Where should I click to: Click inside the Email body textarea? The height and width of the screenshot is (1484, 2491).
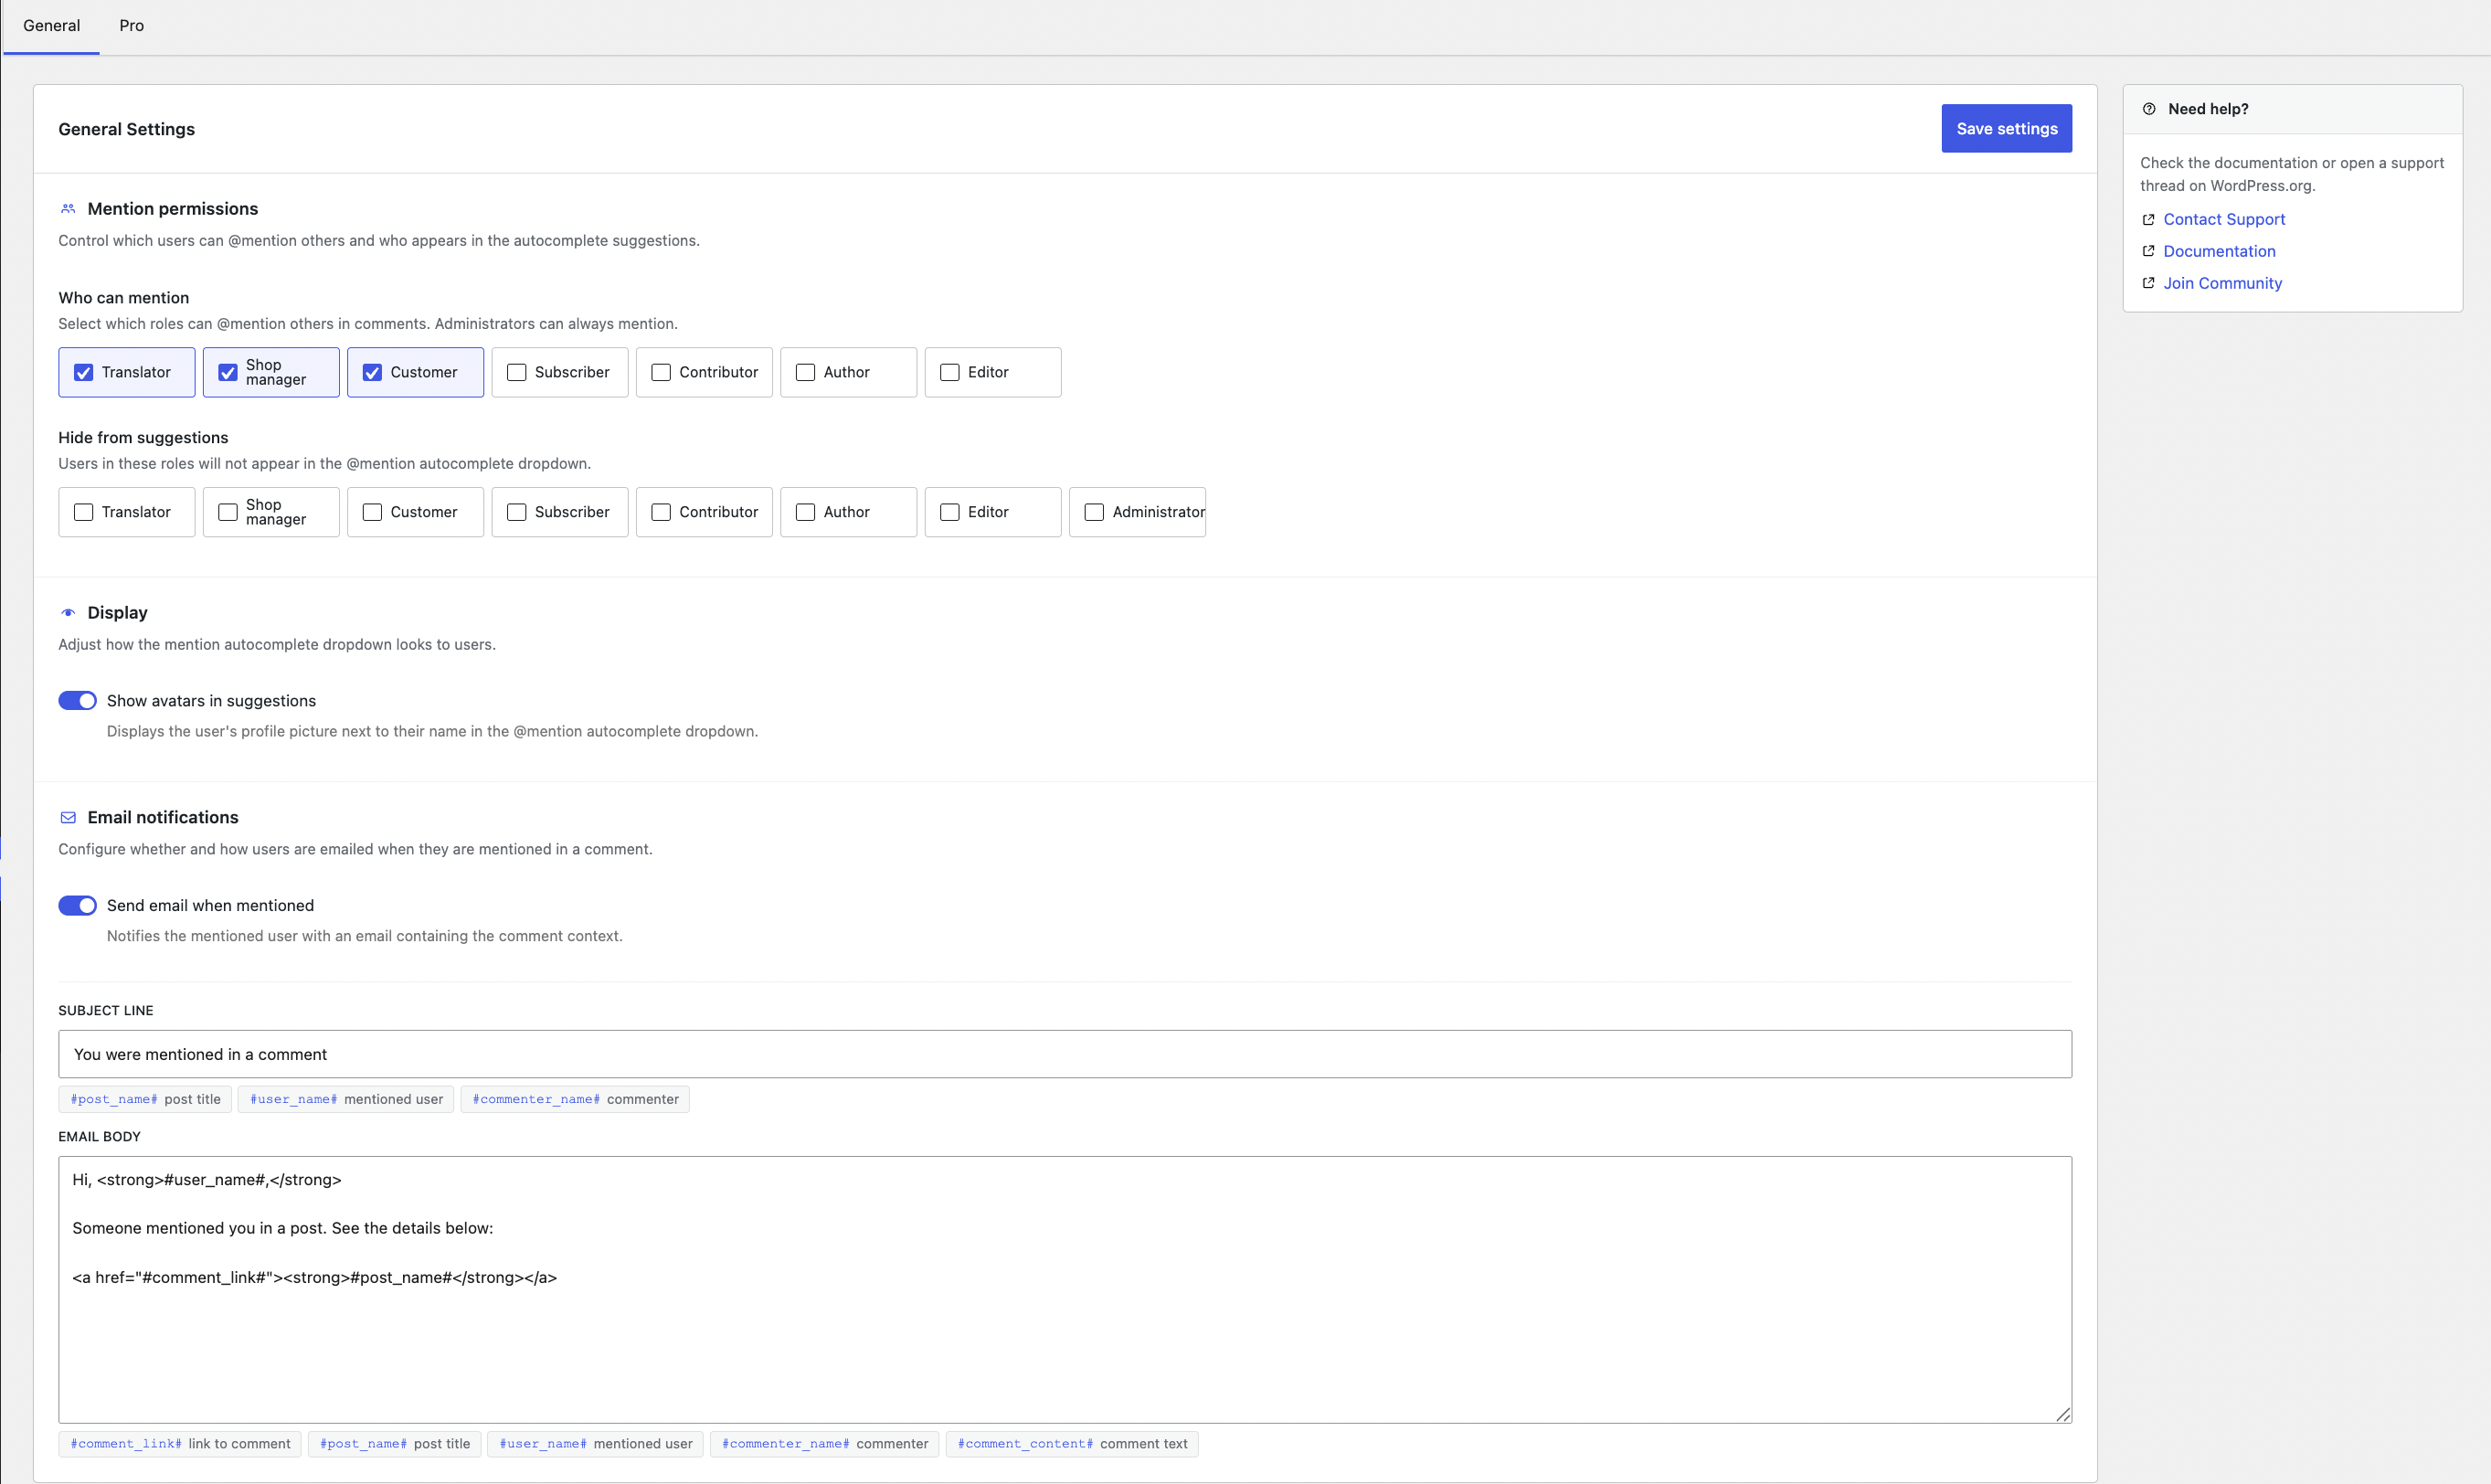[1065, 1290]
